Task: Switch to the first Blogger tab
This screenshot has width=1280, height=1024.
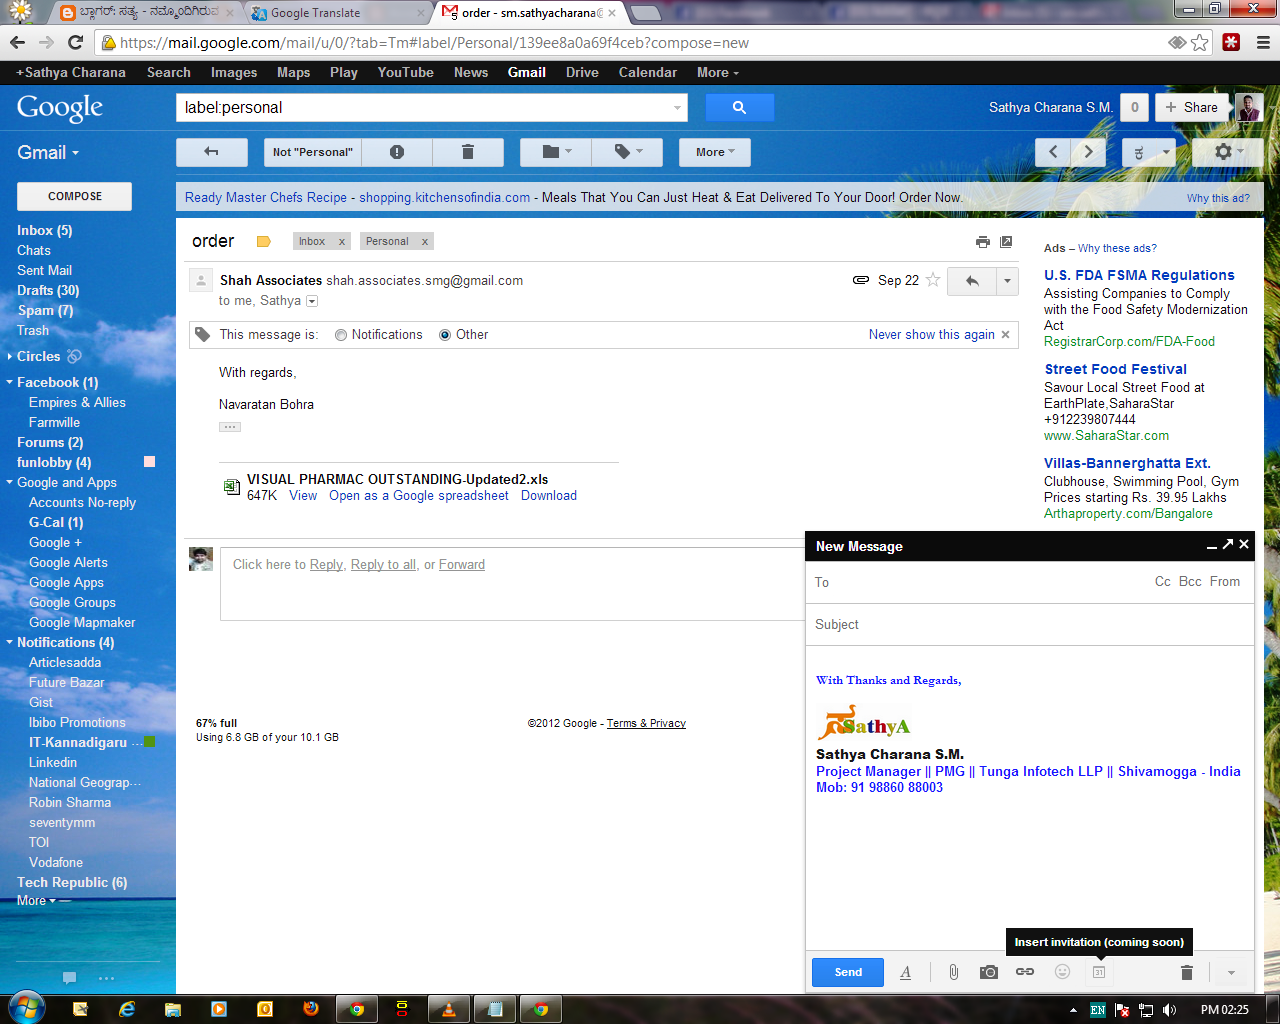Action: (x=148, y=13)
